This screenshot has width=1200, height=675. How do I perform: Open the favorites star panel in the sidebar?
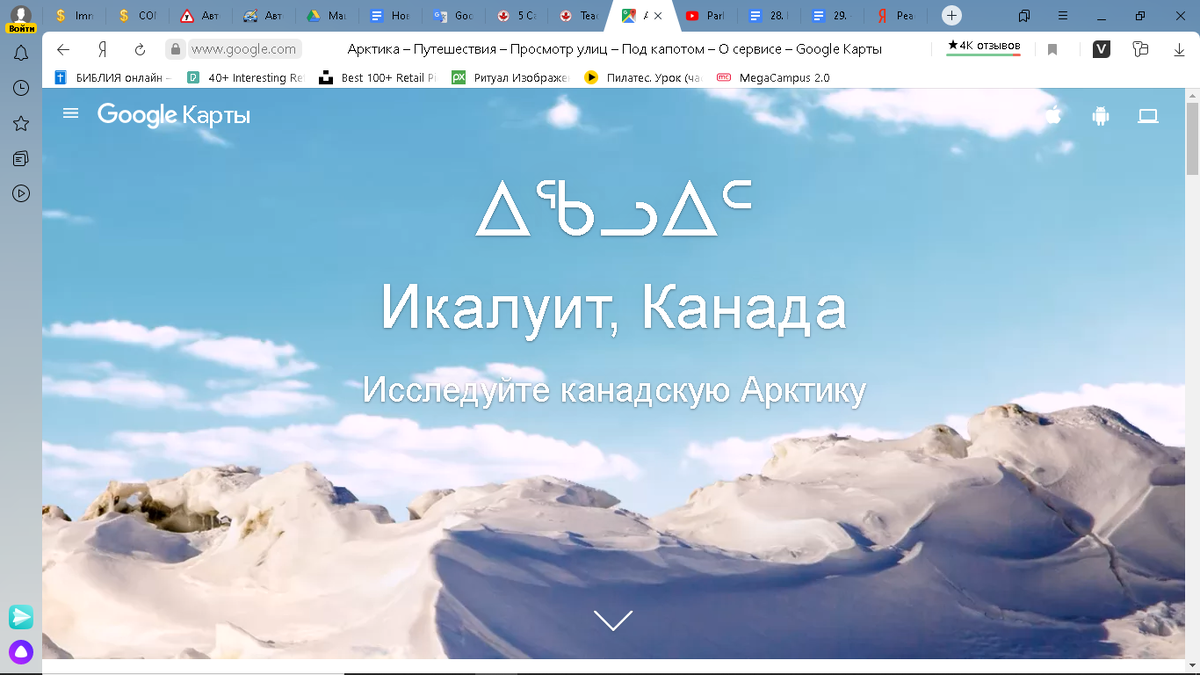[x=19, y=123]
